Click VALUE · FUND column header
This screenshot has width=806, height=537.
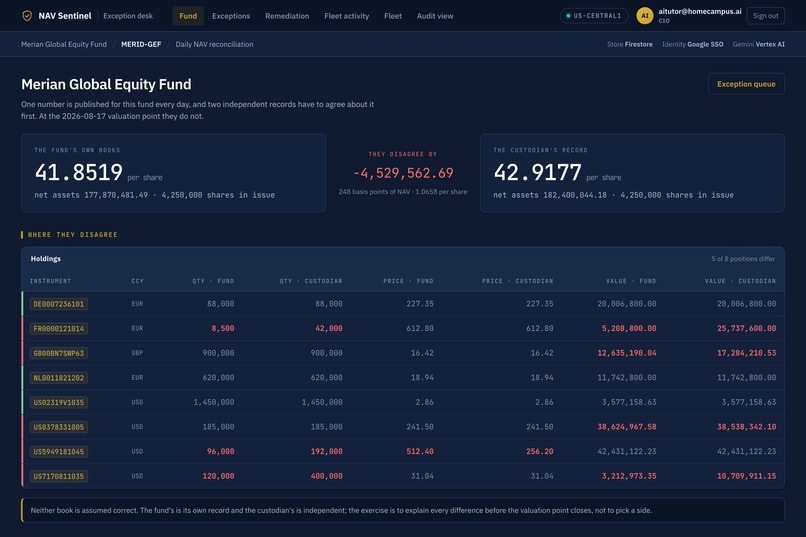tap(631, 281)
